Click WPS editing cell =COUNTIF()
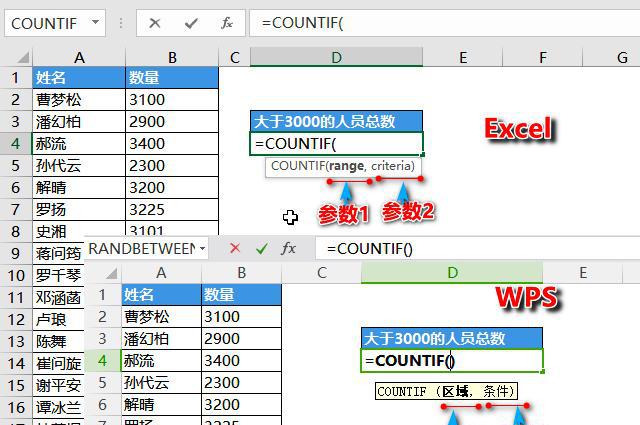This screenshot has height=425, width=640. pos(452,361)
